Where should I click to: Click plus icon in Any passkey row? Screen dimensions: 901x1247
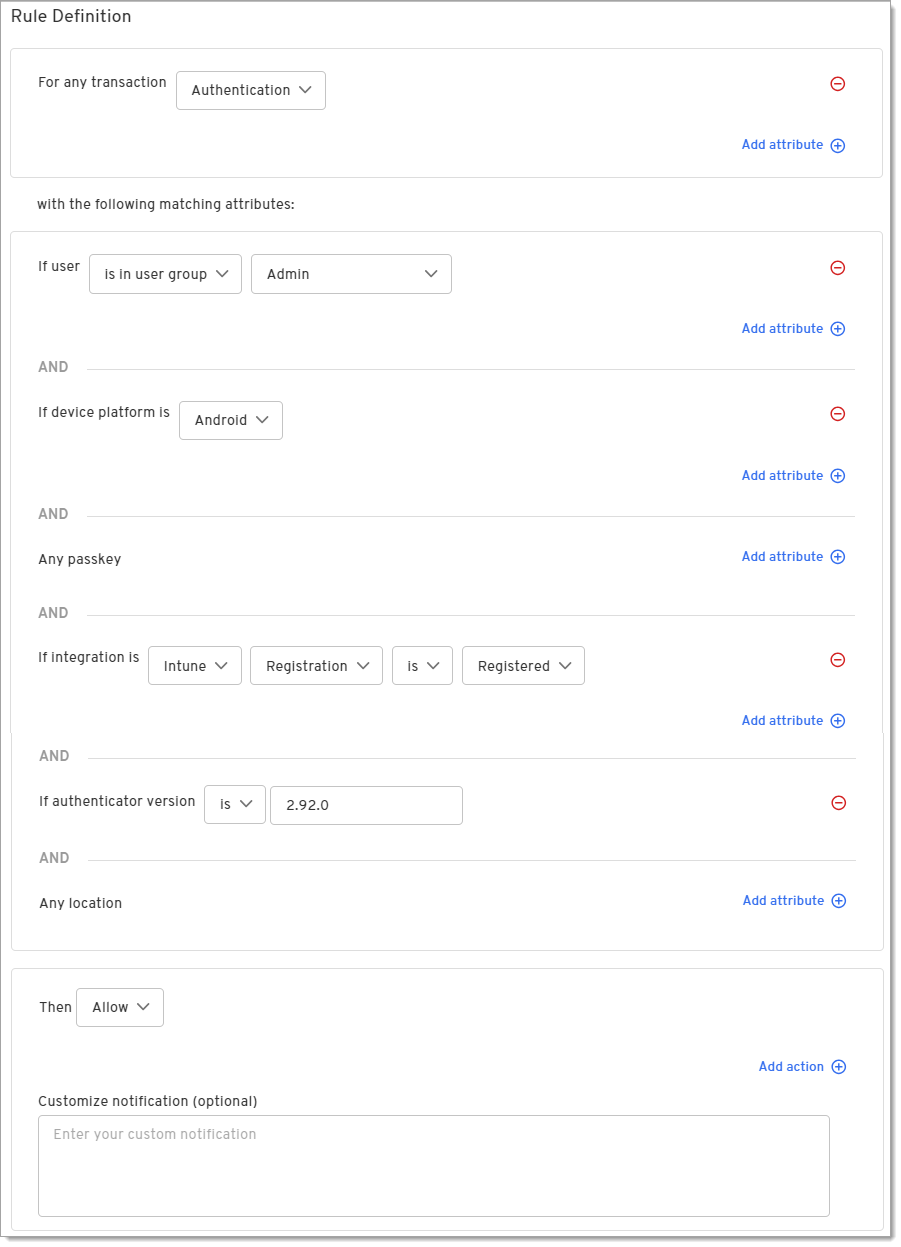point(838,557)
